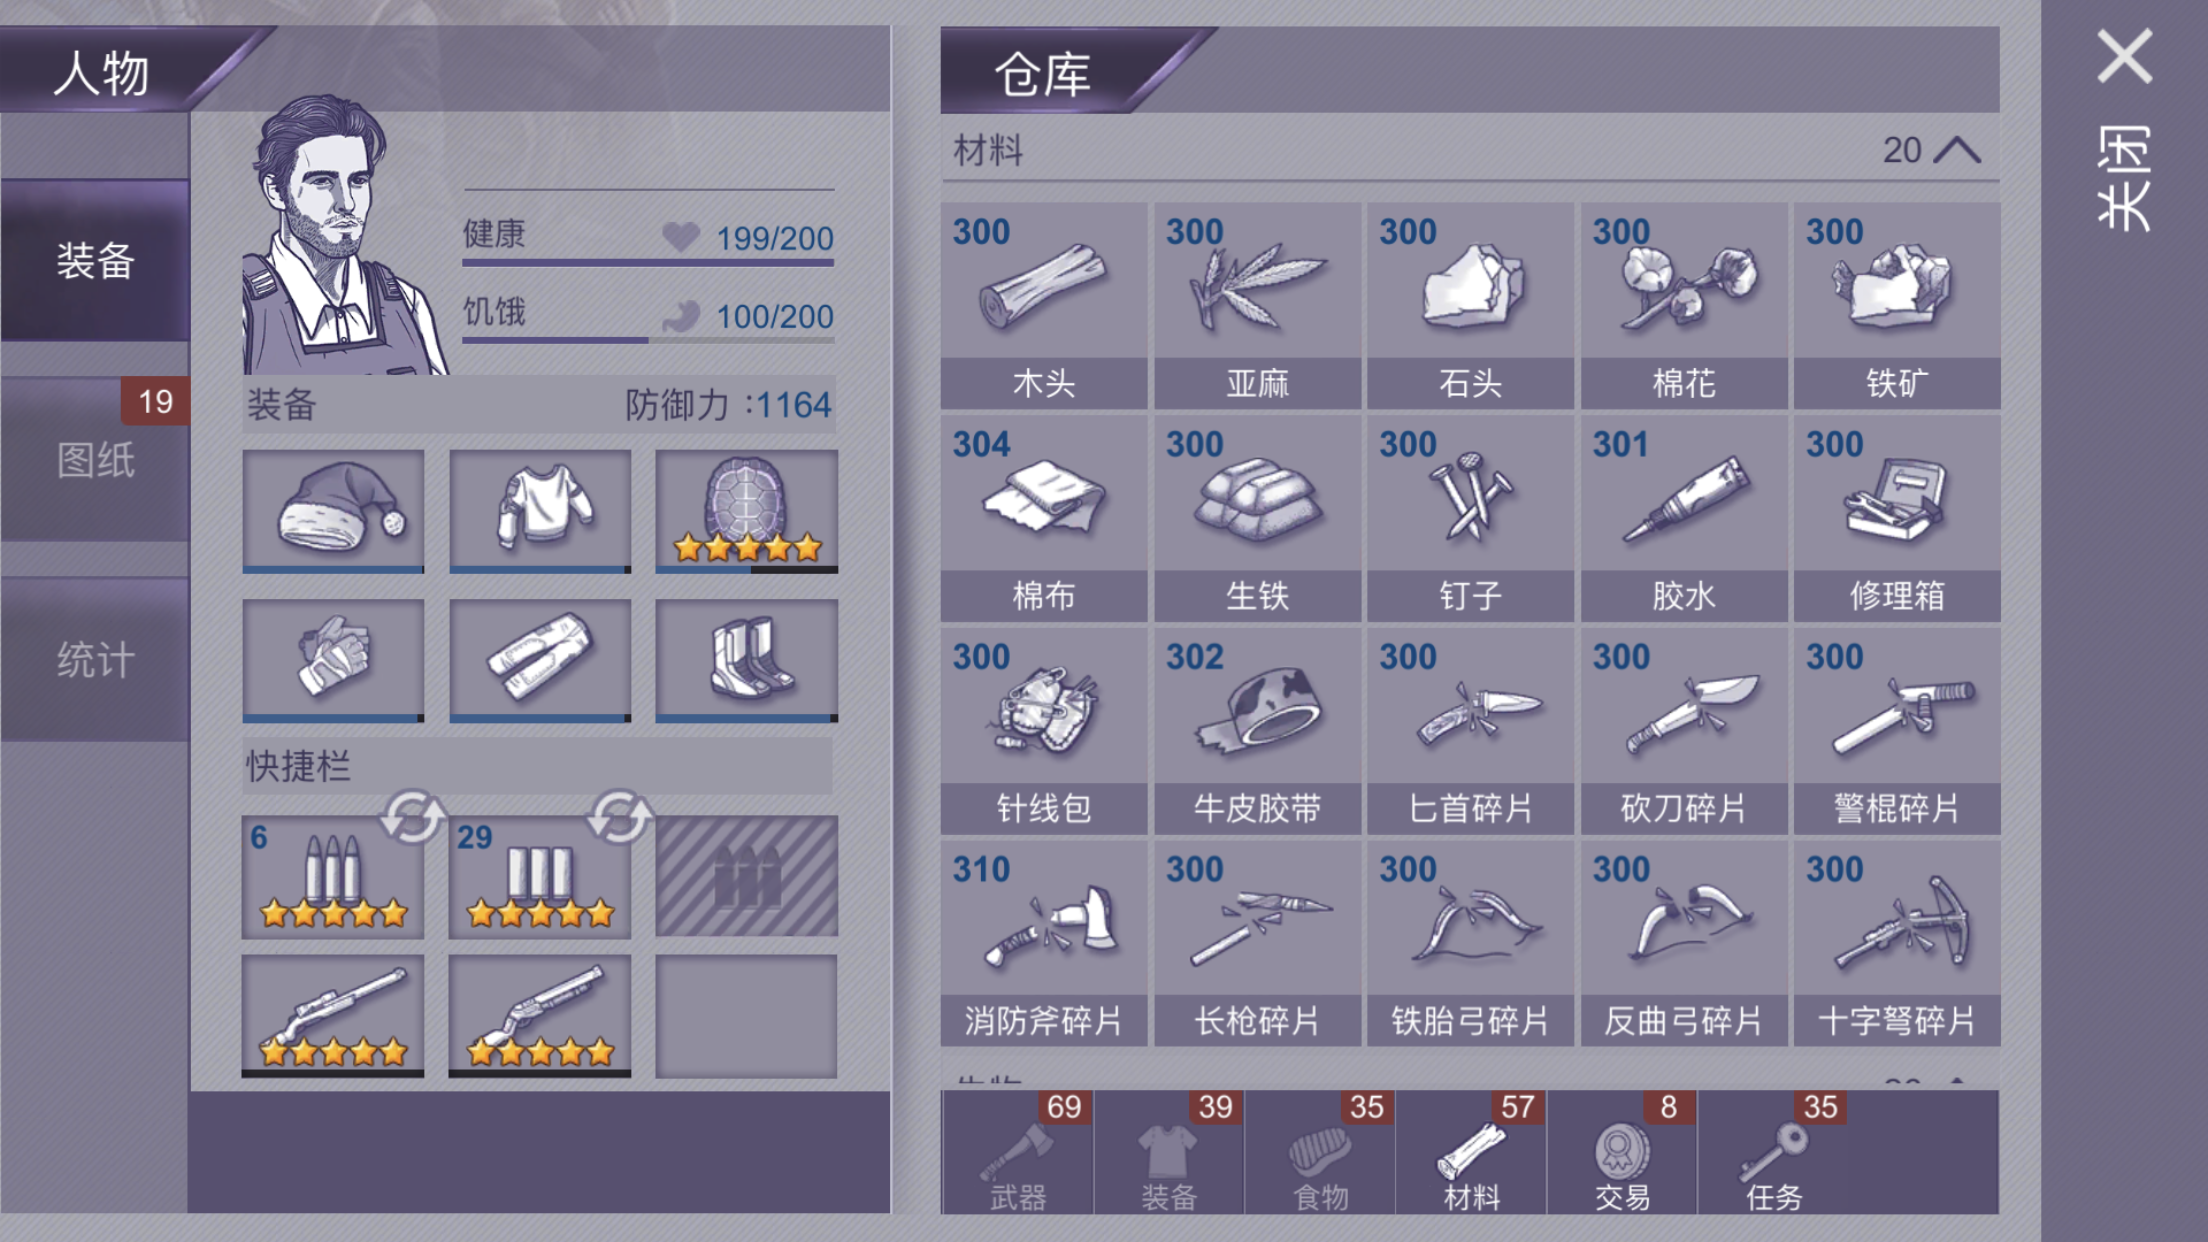Viewport: 2208px width, 1242px height.
Task: Collapse the 材料 section chevron
Action: point(1957,150)
